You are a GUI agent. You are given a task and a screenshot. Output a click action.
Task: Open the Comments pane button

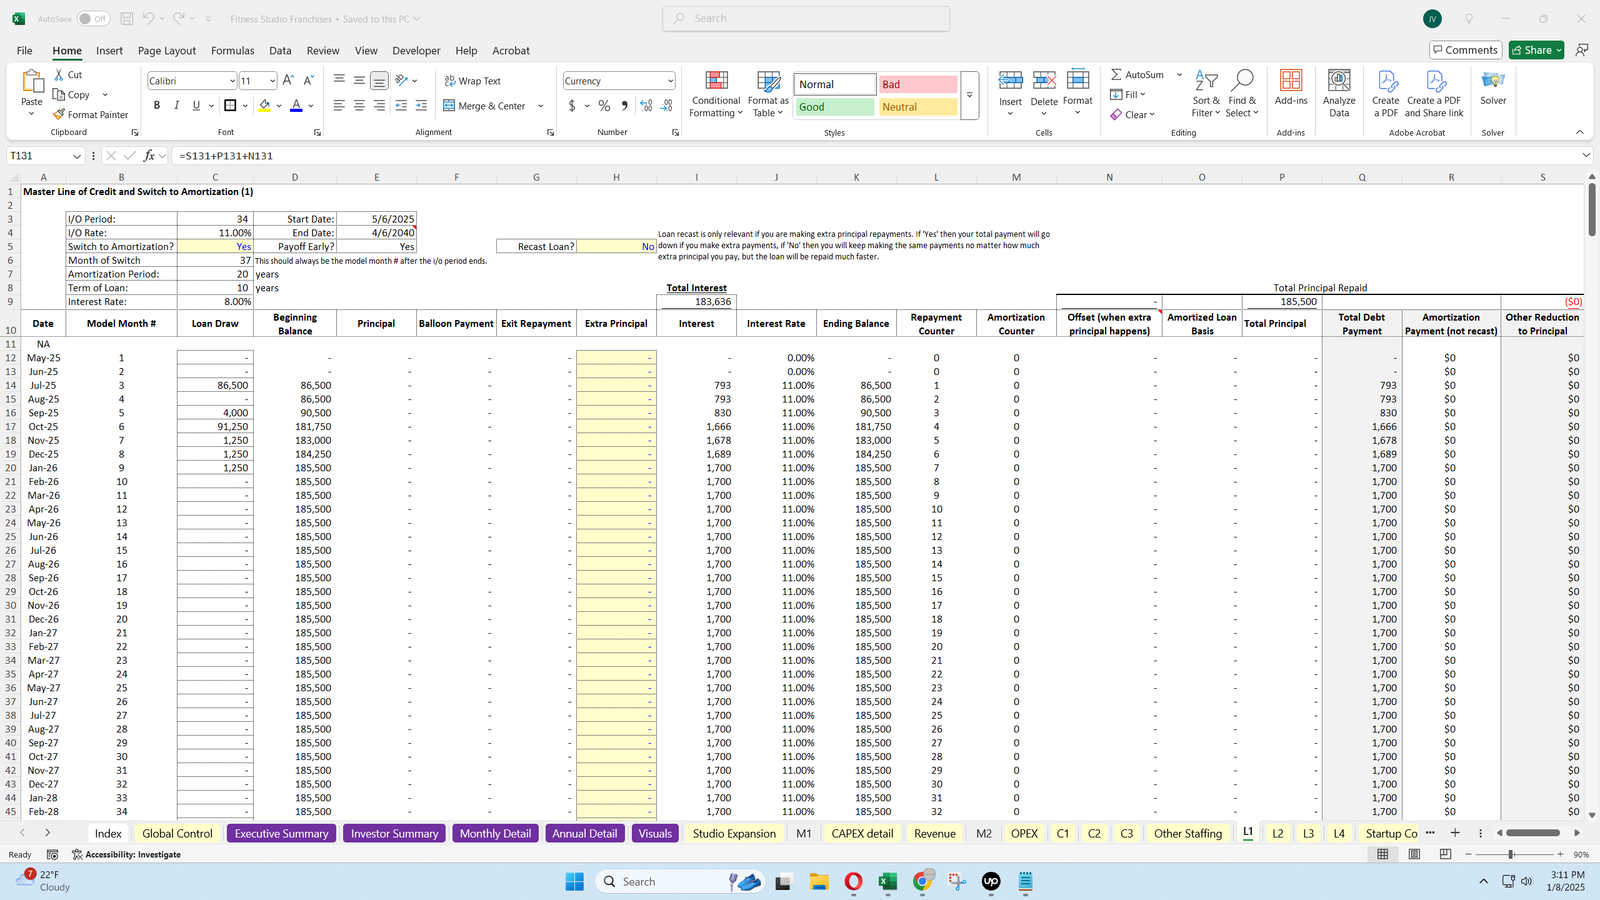click(1465, 50)
